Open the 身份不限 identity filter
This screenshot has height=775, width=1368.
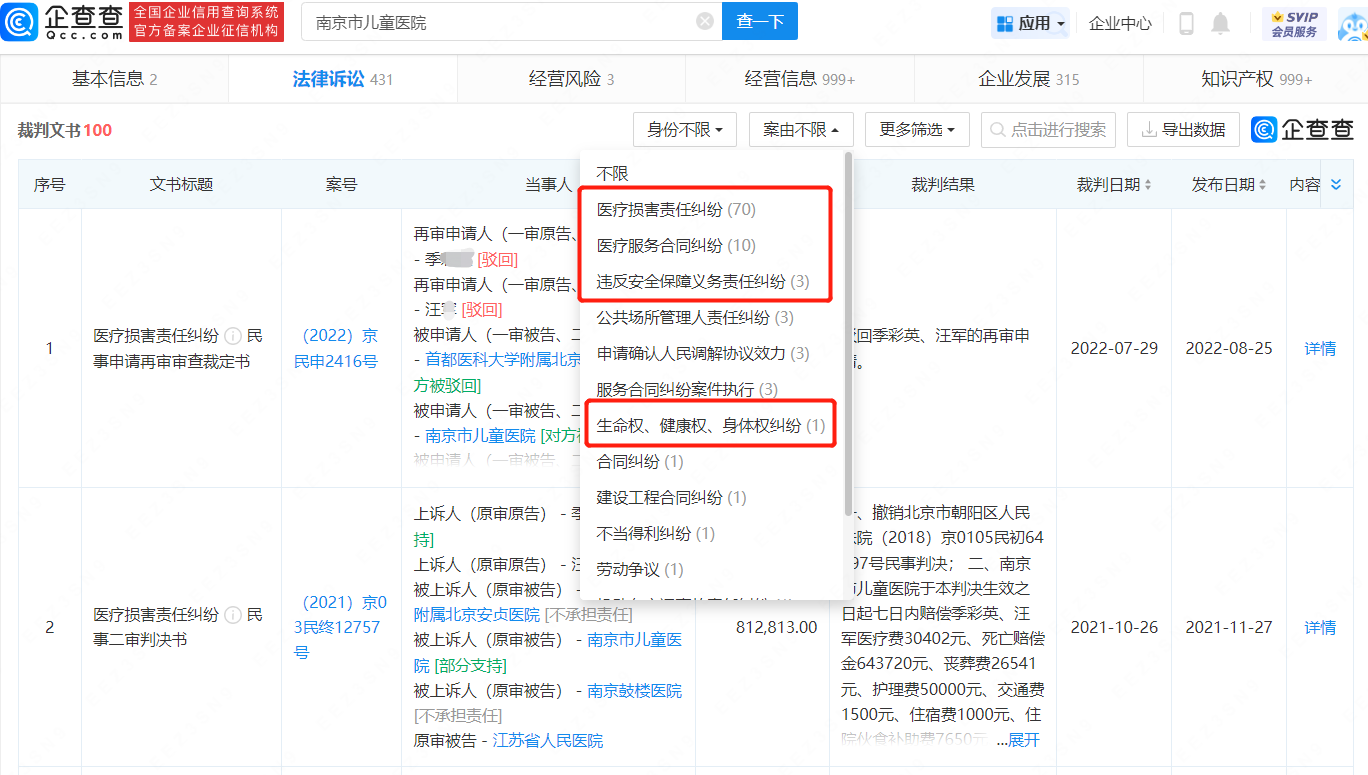click(x=685, y=130)
